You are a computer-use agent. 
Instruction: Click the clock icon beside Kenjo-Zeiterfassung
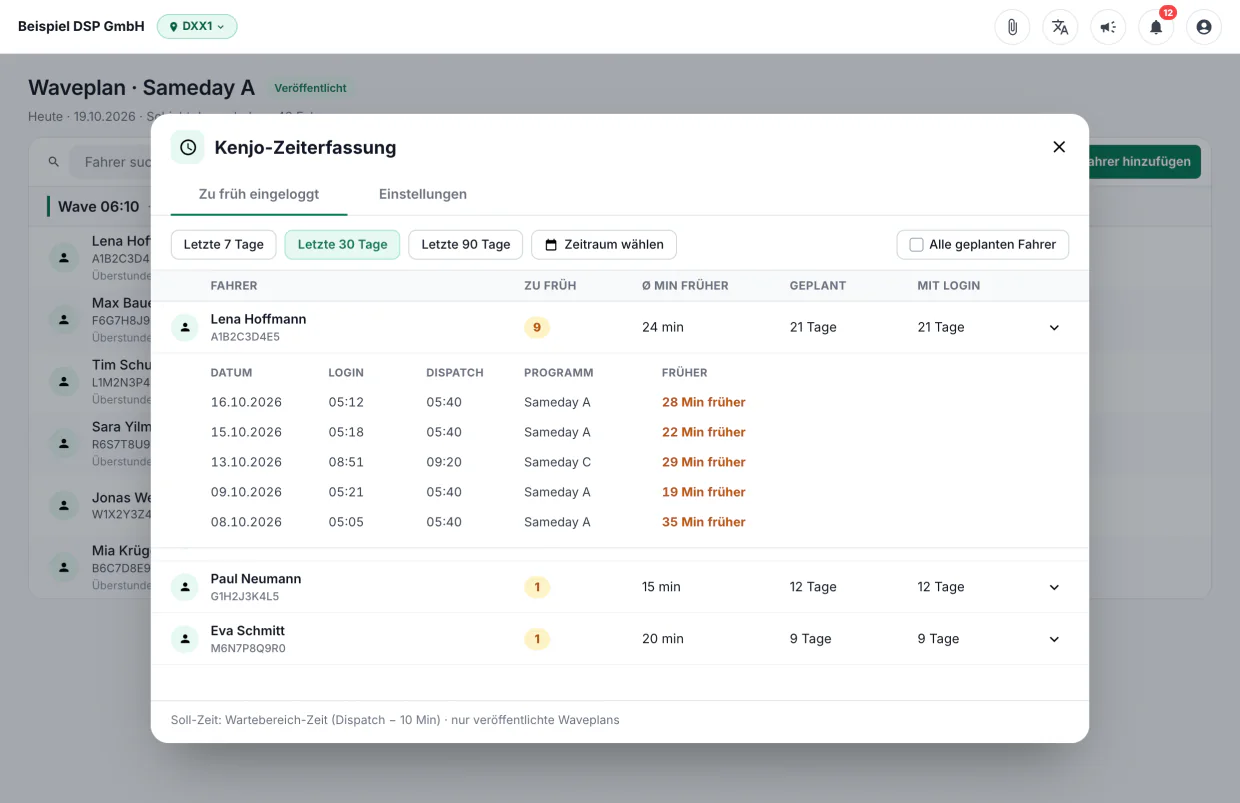point(188,147)
